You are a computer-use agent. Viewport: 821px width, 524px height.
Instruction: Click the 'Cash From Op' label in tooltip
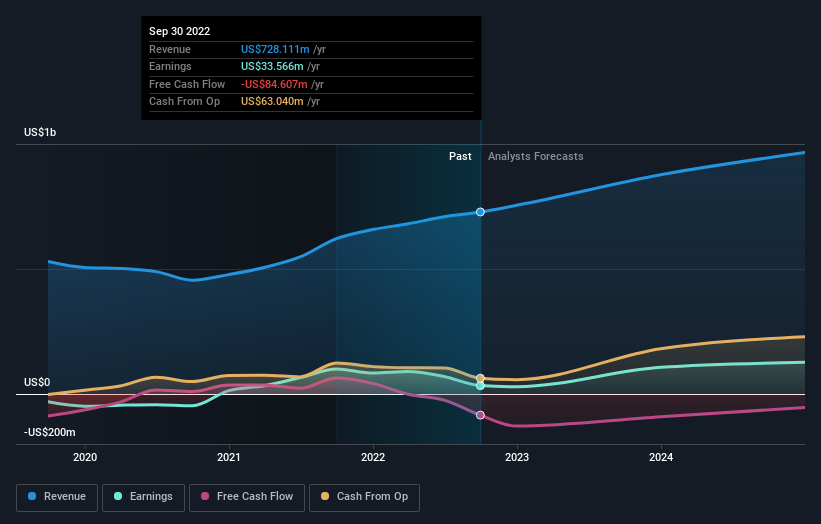coord(184,102)
